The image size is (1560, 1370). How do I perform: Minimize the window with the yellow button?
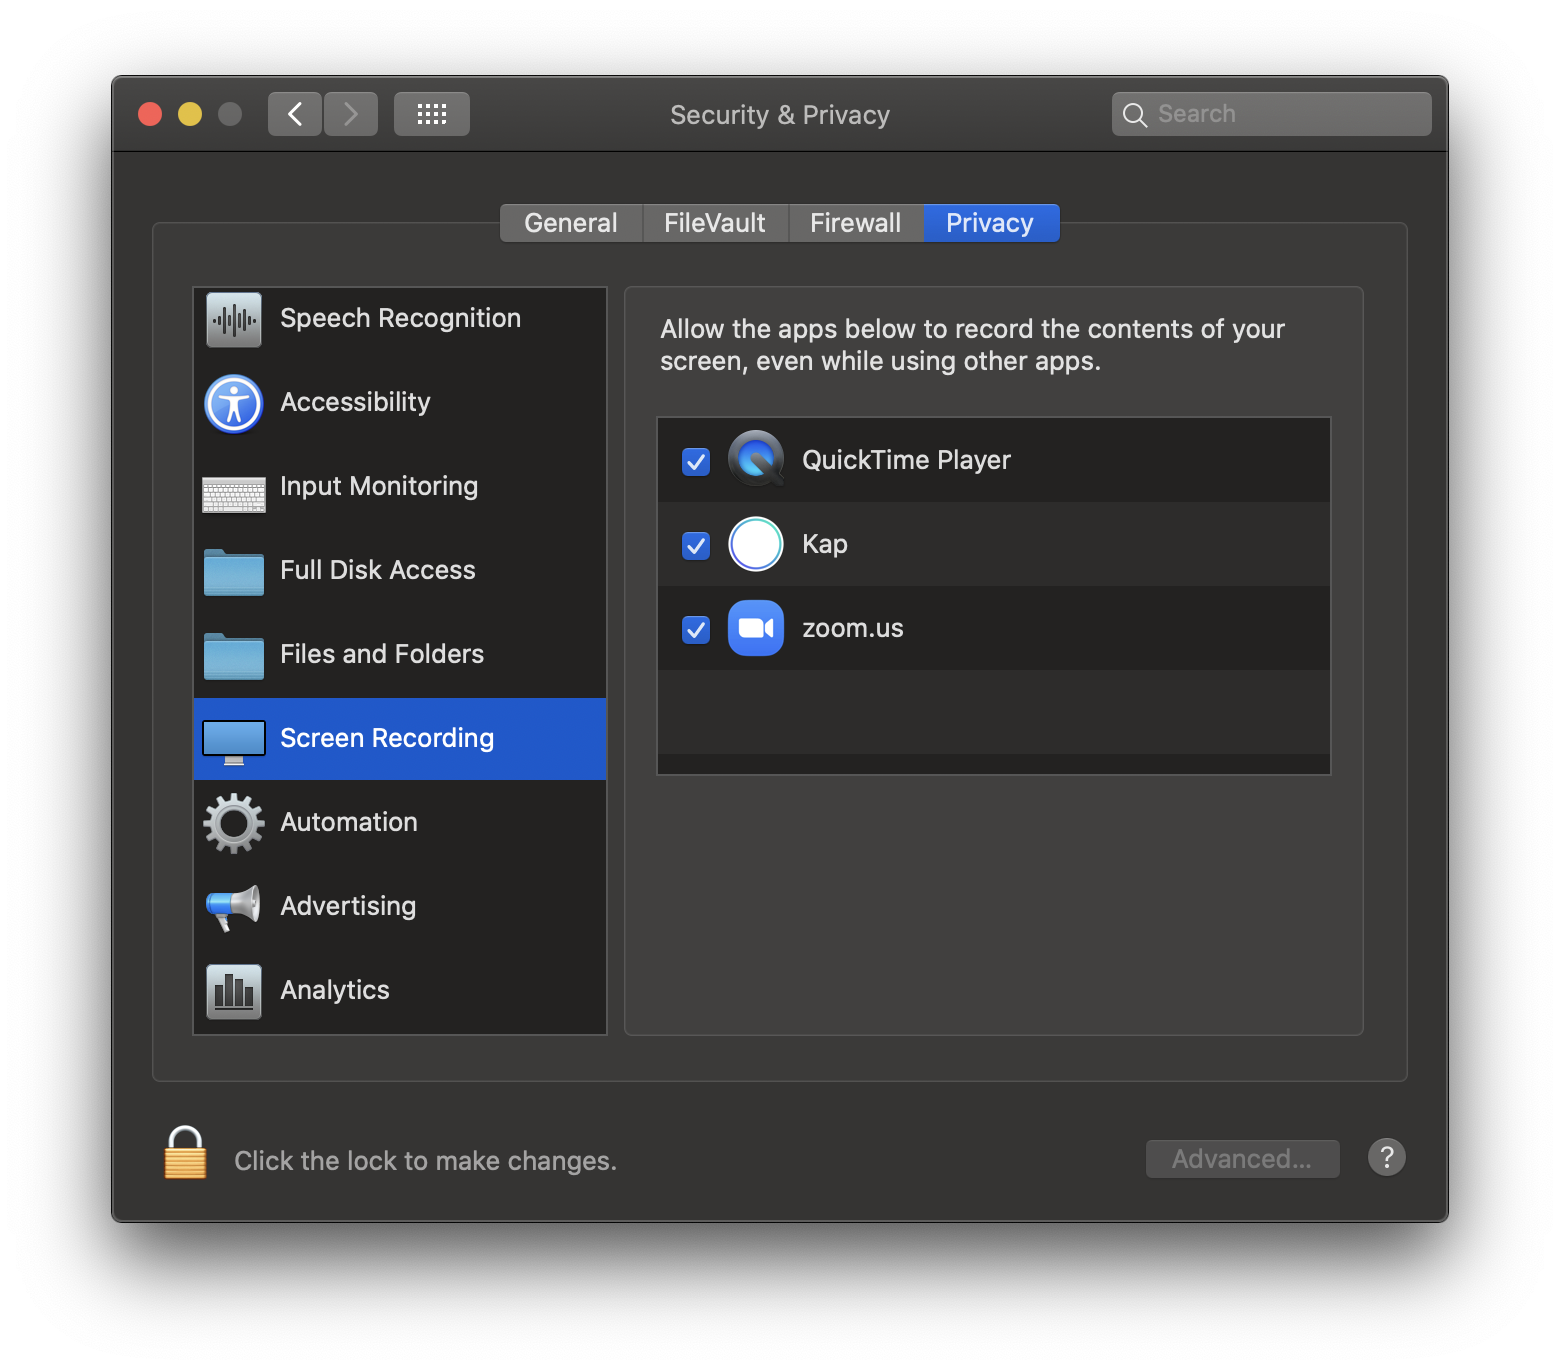click(x=190, y=114)
